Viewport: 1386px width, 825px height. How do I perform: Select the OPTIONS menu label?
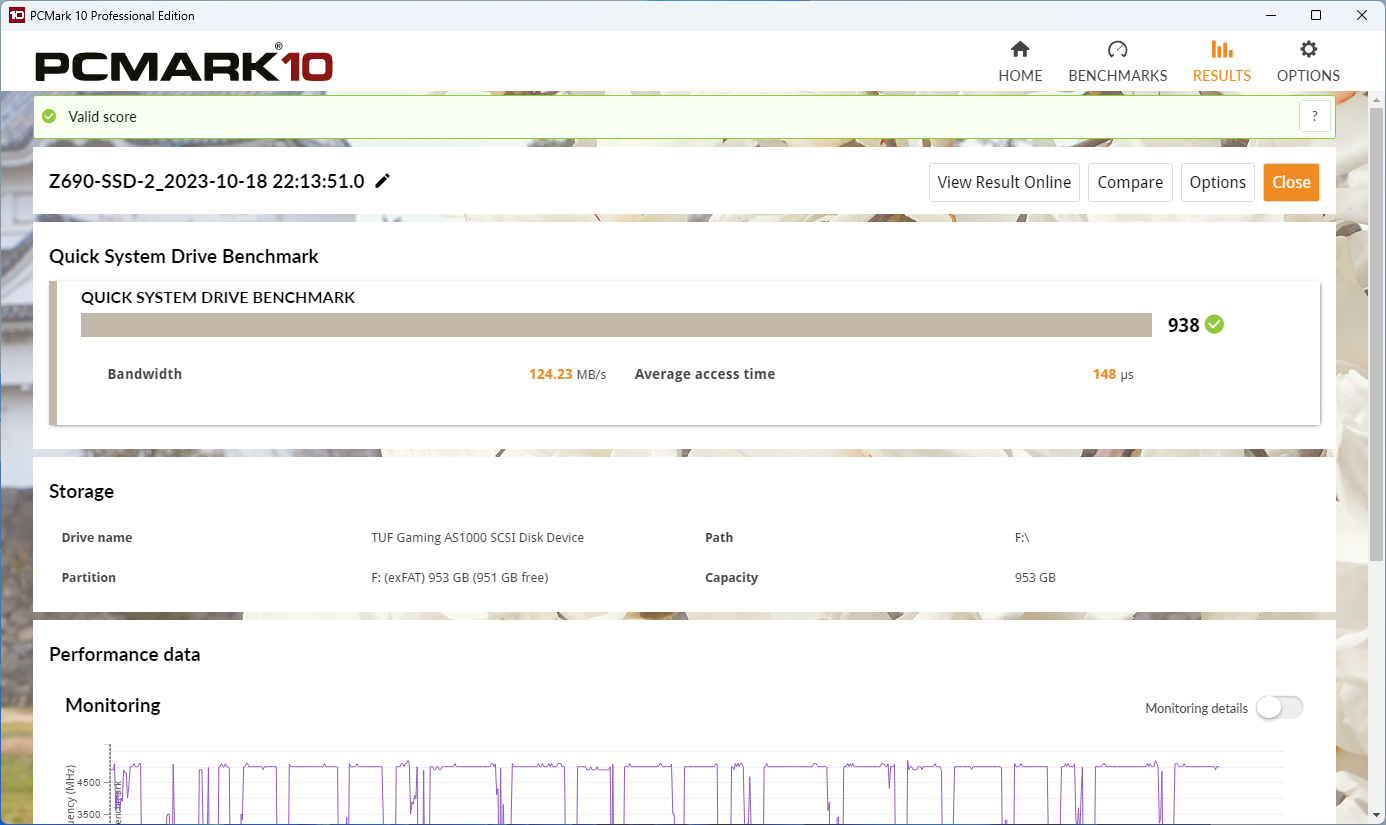pos(1308,76)
